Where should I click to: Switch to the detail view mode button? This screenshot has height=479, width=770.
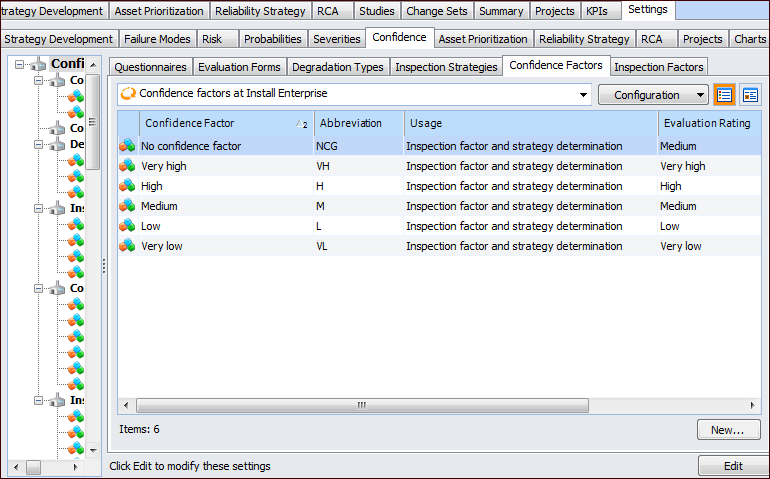(x=749, y=95)
